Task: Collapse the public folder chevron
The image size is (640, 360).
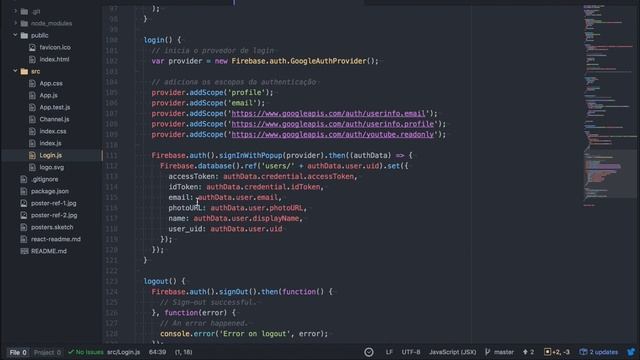Action: point(16,36)
